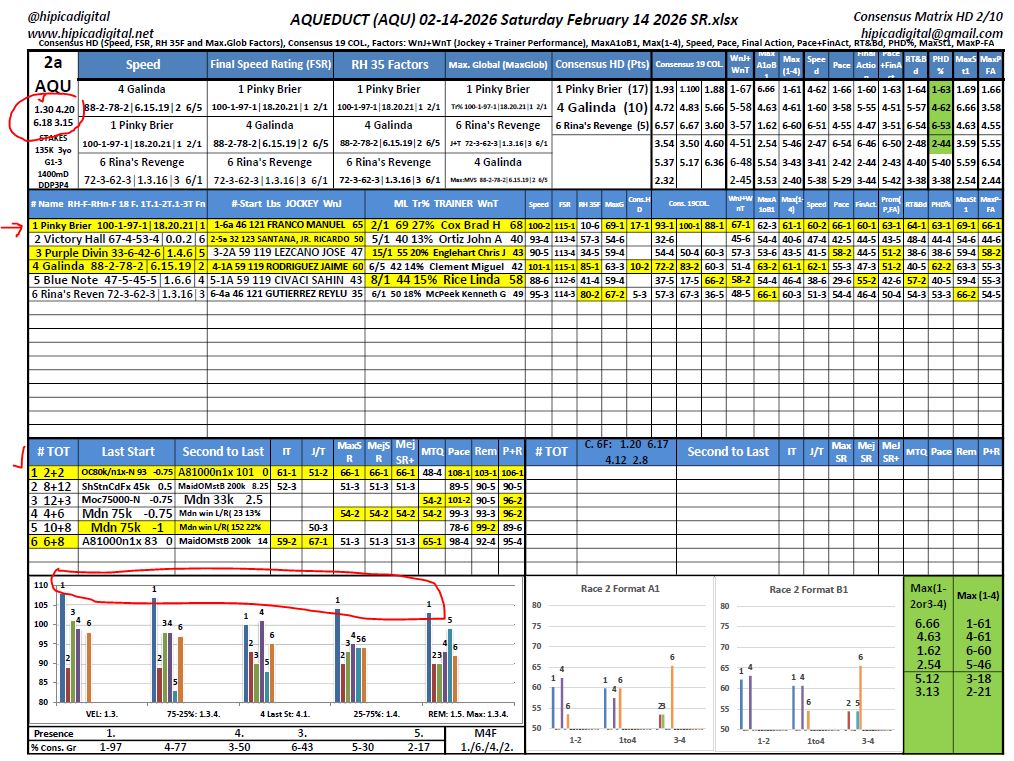This screenshot has height=761, width=1014.
Task: Click the Mdn 33k 2.5 second-to-last cell
Action: point(223,500)
